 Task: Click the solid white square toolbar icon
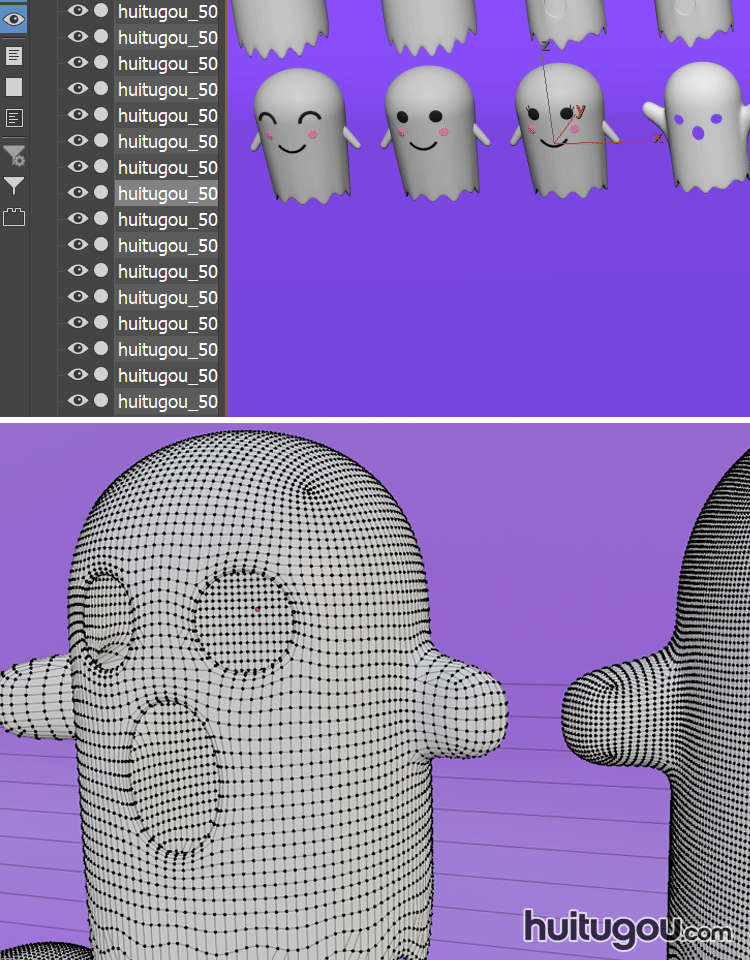pyautogui.click(x=14, y=87)
